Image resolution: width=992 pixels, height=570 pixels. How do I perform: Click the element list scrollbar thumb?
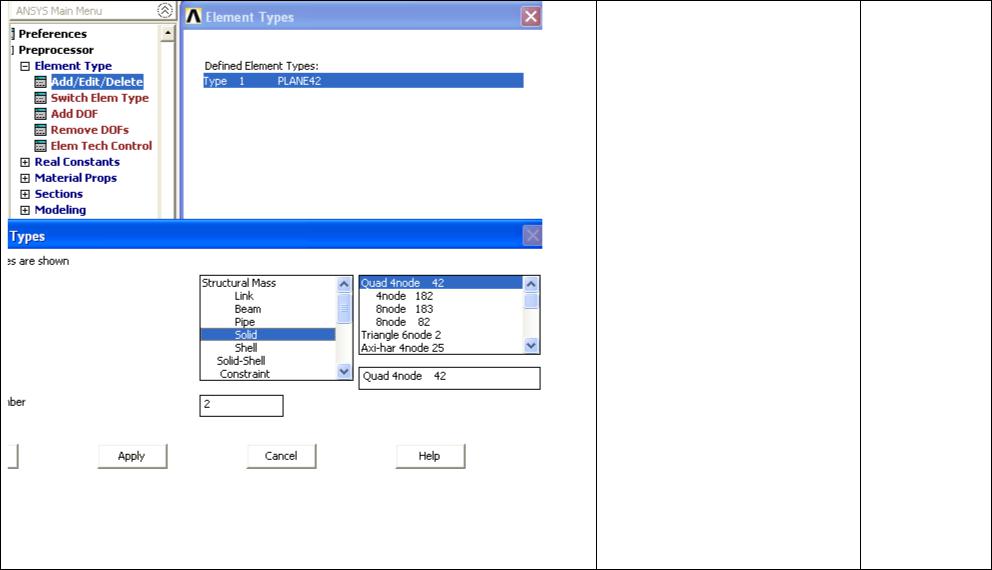(x=531, y=300)
